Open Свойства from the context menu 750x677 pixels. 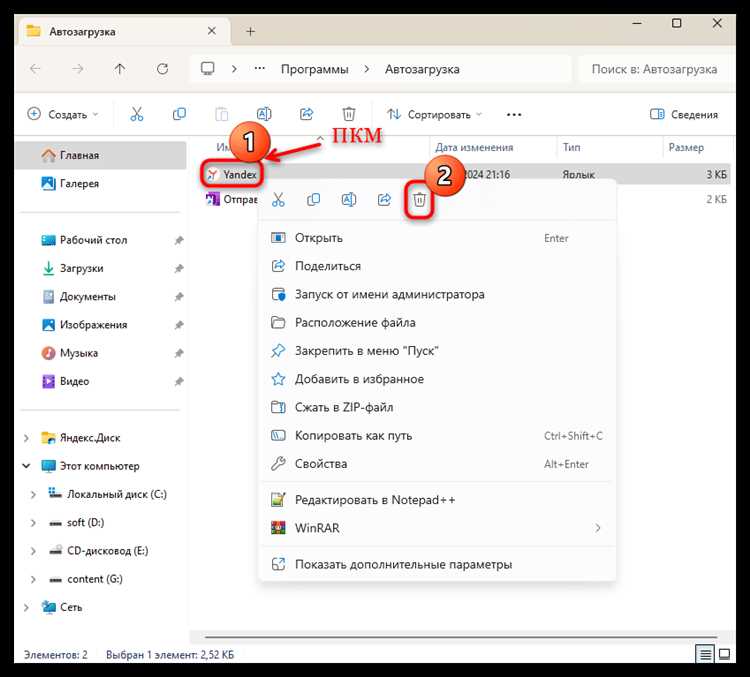click(437, 464)
